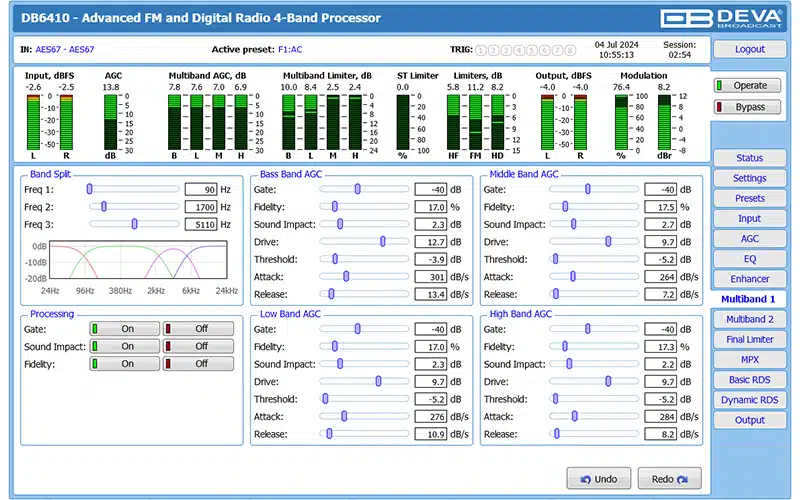Open the Output page
Screen dimensions: 800x500
coord(749,420)
